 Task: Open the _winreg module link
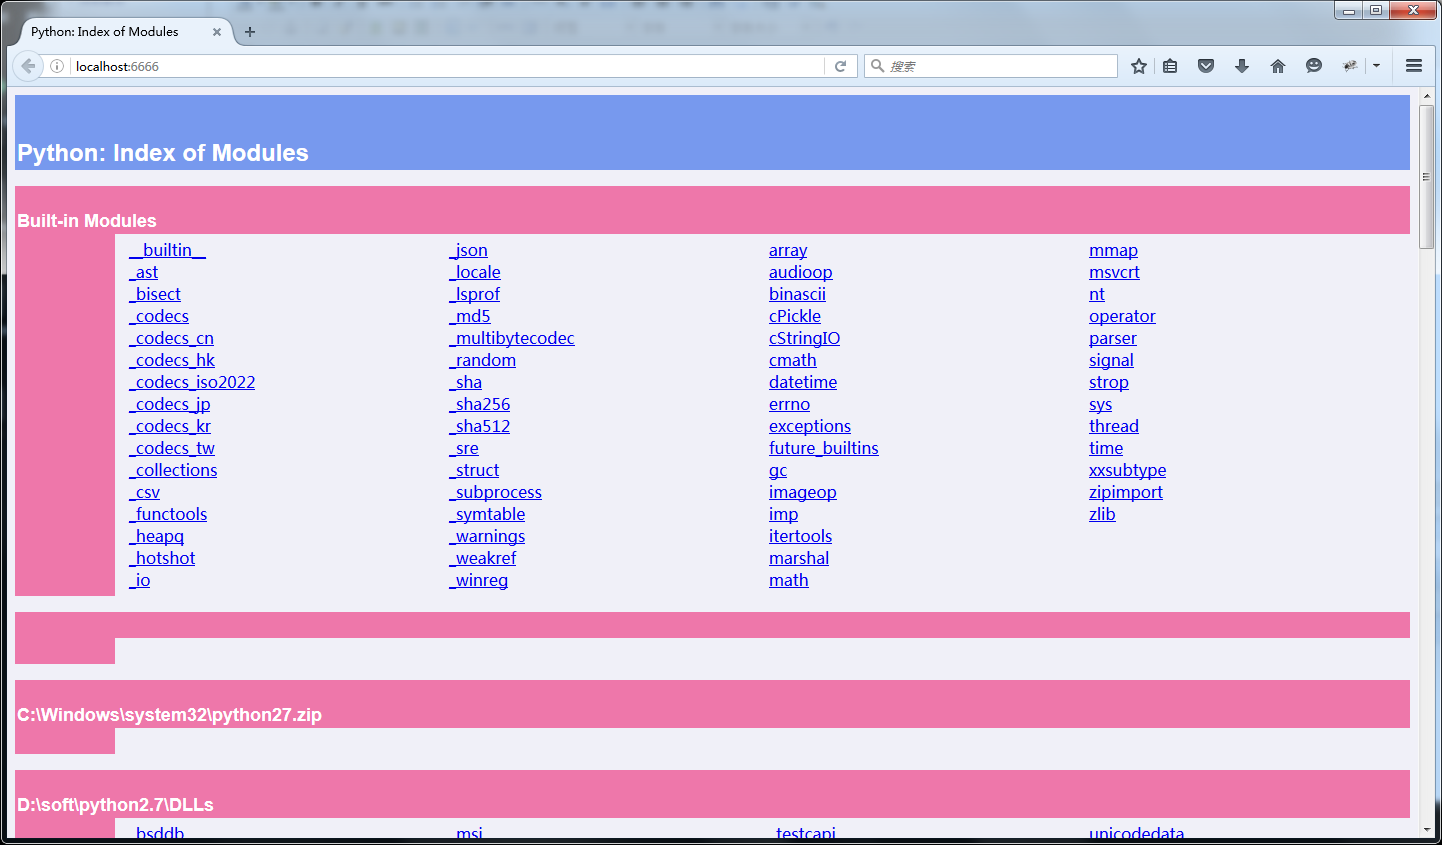coord(478,580)
